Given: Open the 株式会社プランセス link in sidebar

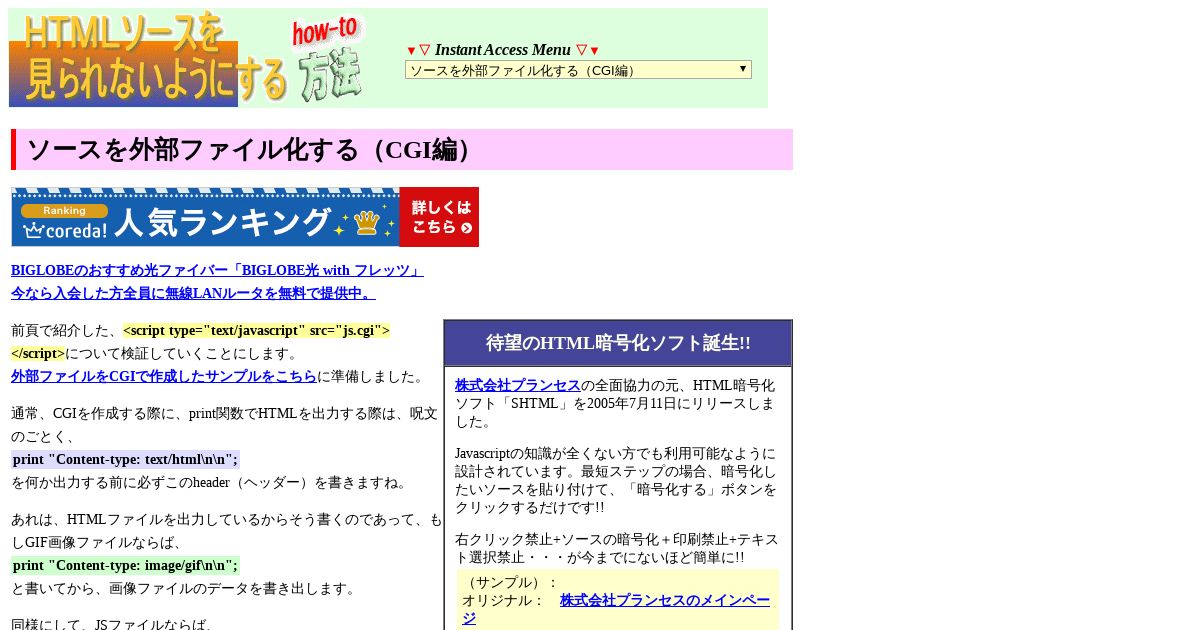Looking at the screenshot, I should (x=518, y=385).
